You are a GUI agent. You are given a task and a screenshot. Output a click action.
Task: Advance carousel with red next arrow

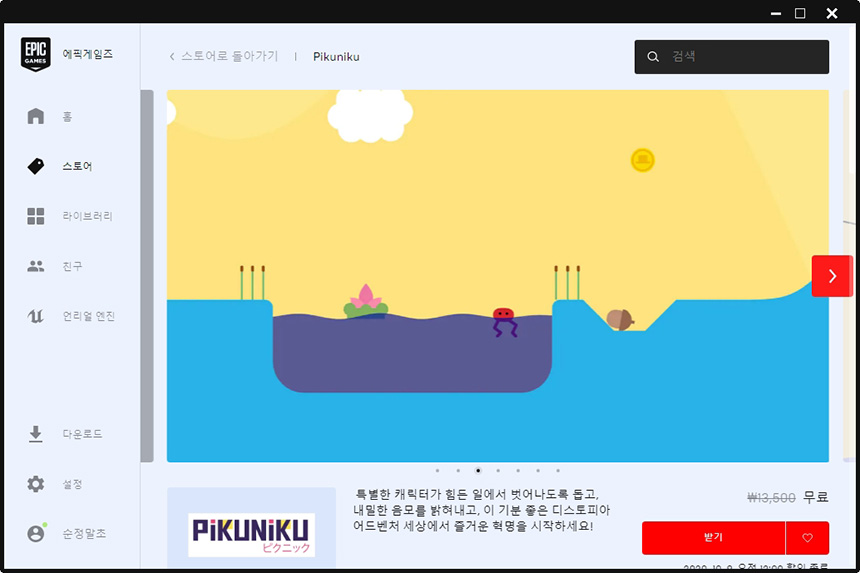[832, 276]
